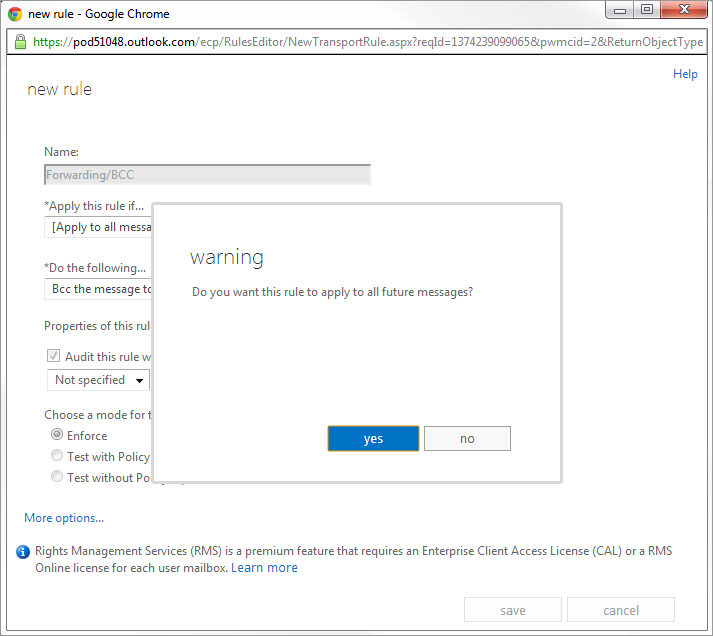Open the Bcc the message to dropdown
This screenshot has width=713, height=636.
98,289
